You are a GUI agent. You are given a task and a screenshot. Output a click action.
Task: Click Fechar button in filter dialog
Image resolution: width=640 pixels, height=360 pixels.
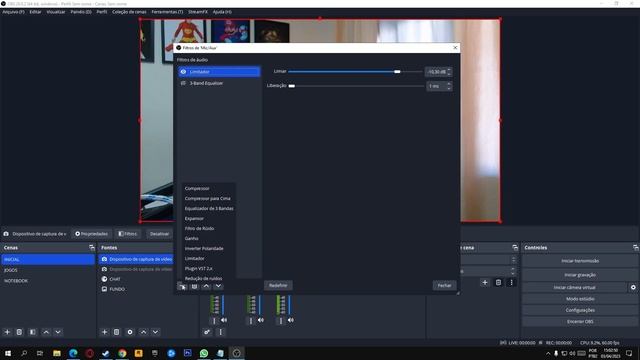pos(444,285)
